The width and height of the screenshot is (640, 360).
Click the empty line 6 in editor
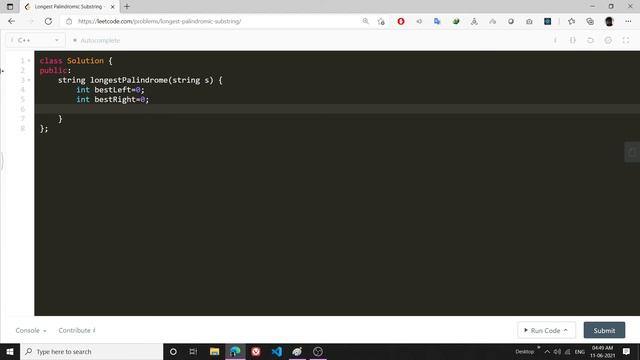[337, 109]
